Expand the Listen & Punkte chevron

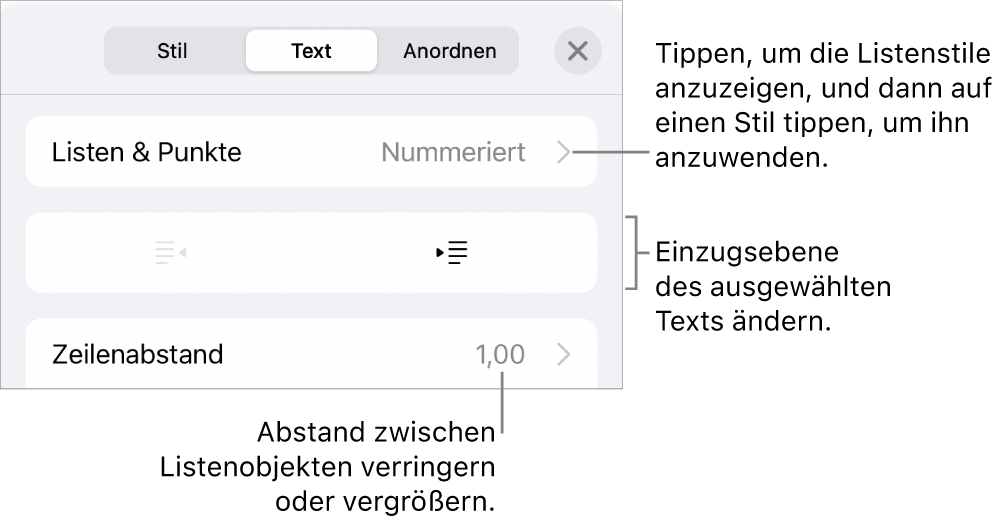564,153
